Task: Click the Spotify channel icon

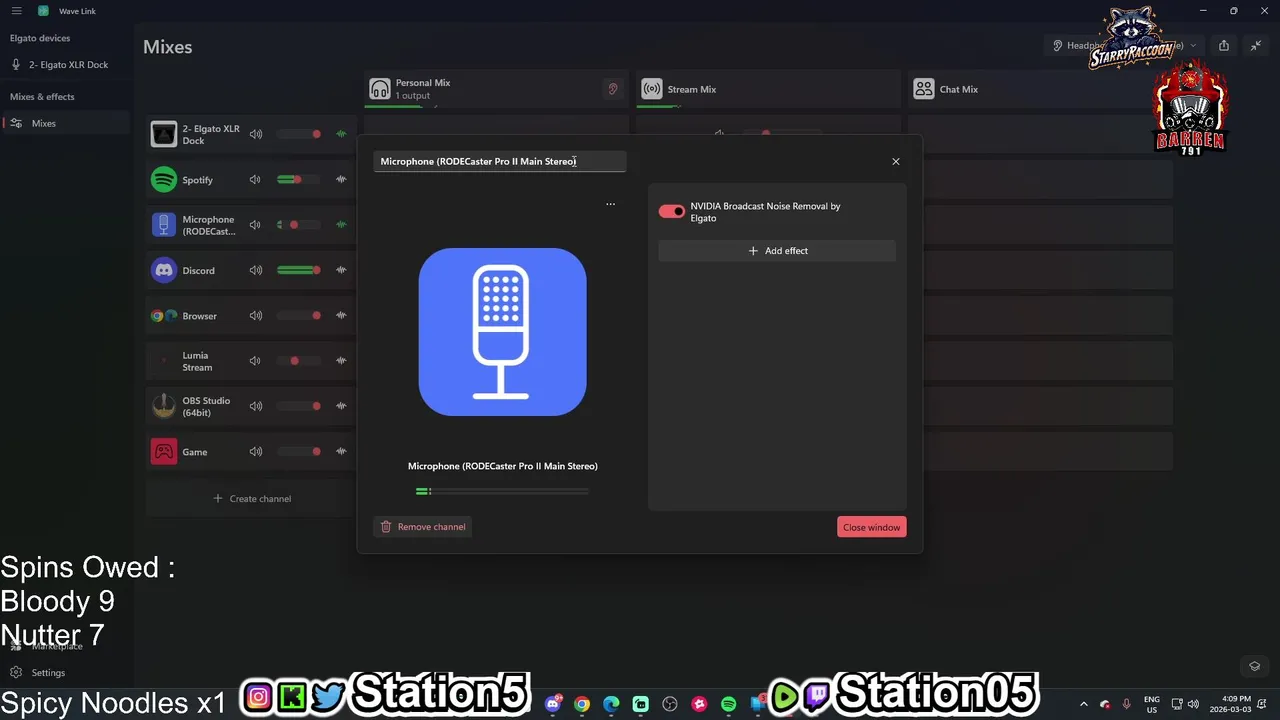Action: pyautogui.click(x=164, y=180)
